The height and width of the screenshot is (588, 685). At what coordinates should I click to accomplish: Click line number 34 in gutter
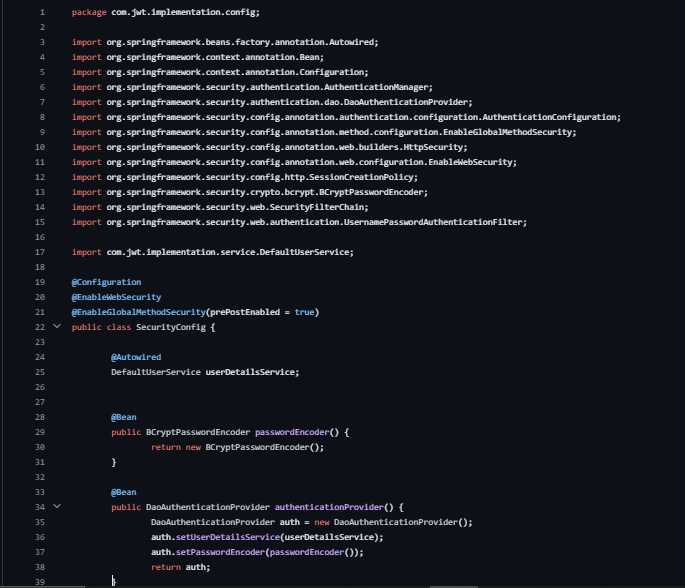(40, 507)
